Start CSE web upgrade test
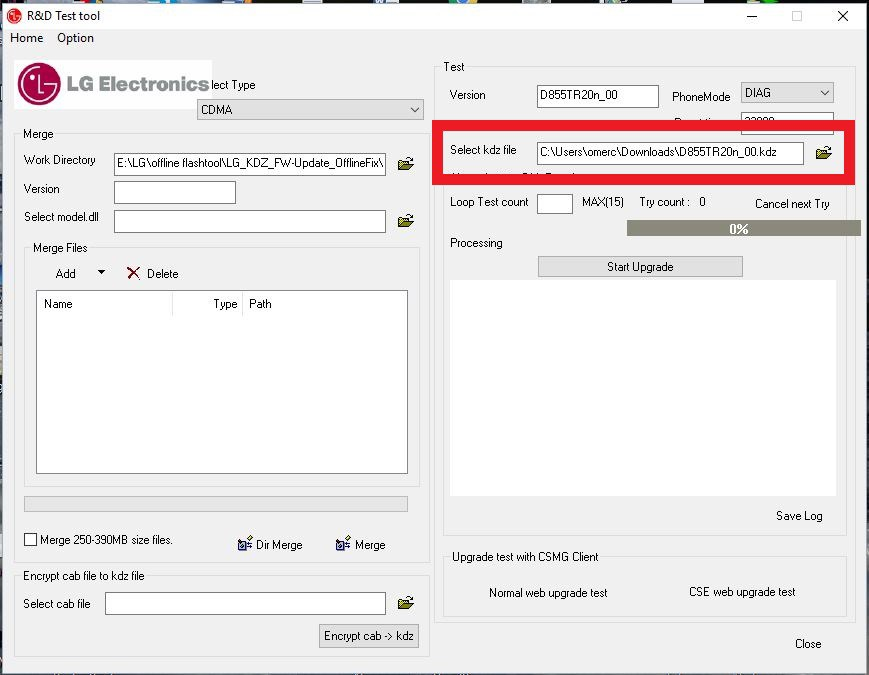 click(x=742, y=592)
